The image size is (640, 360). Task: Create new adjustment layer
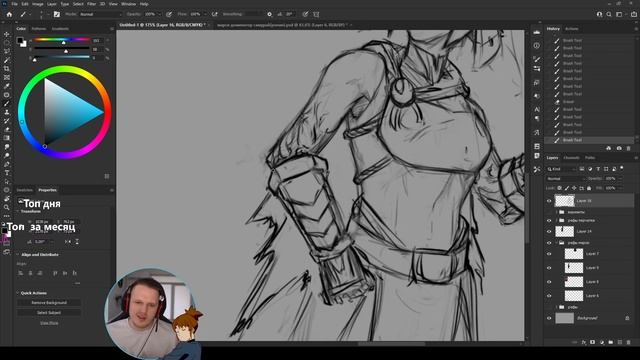pos(602,342)
